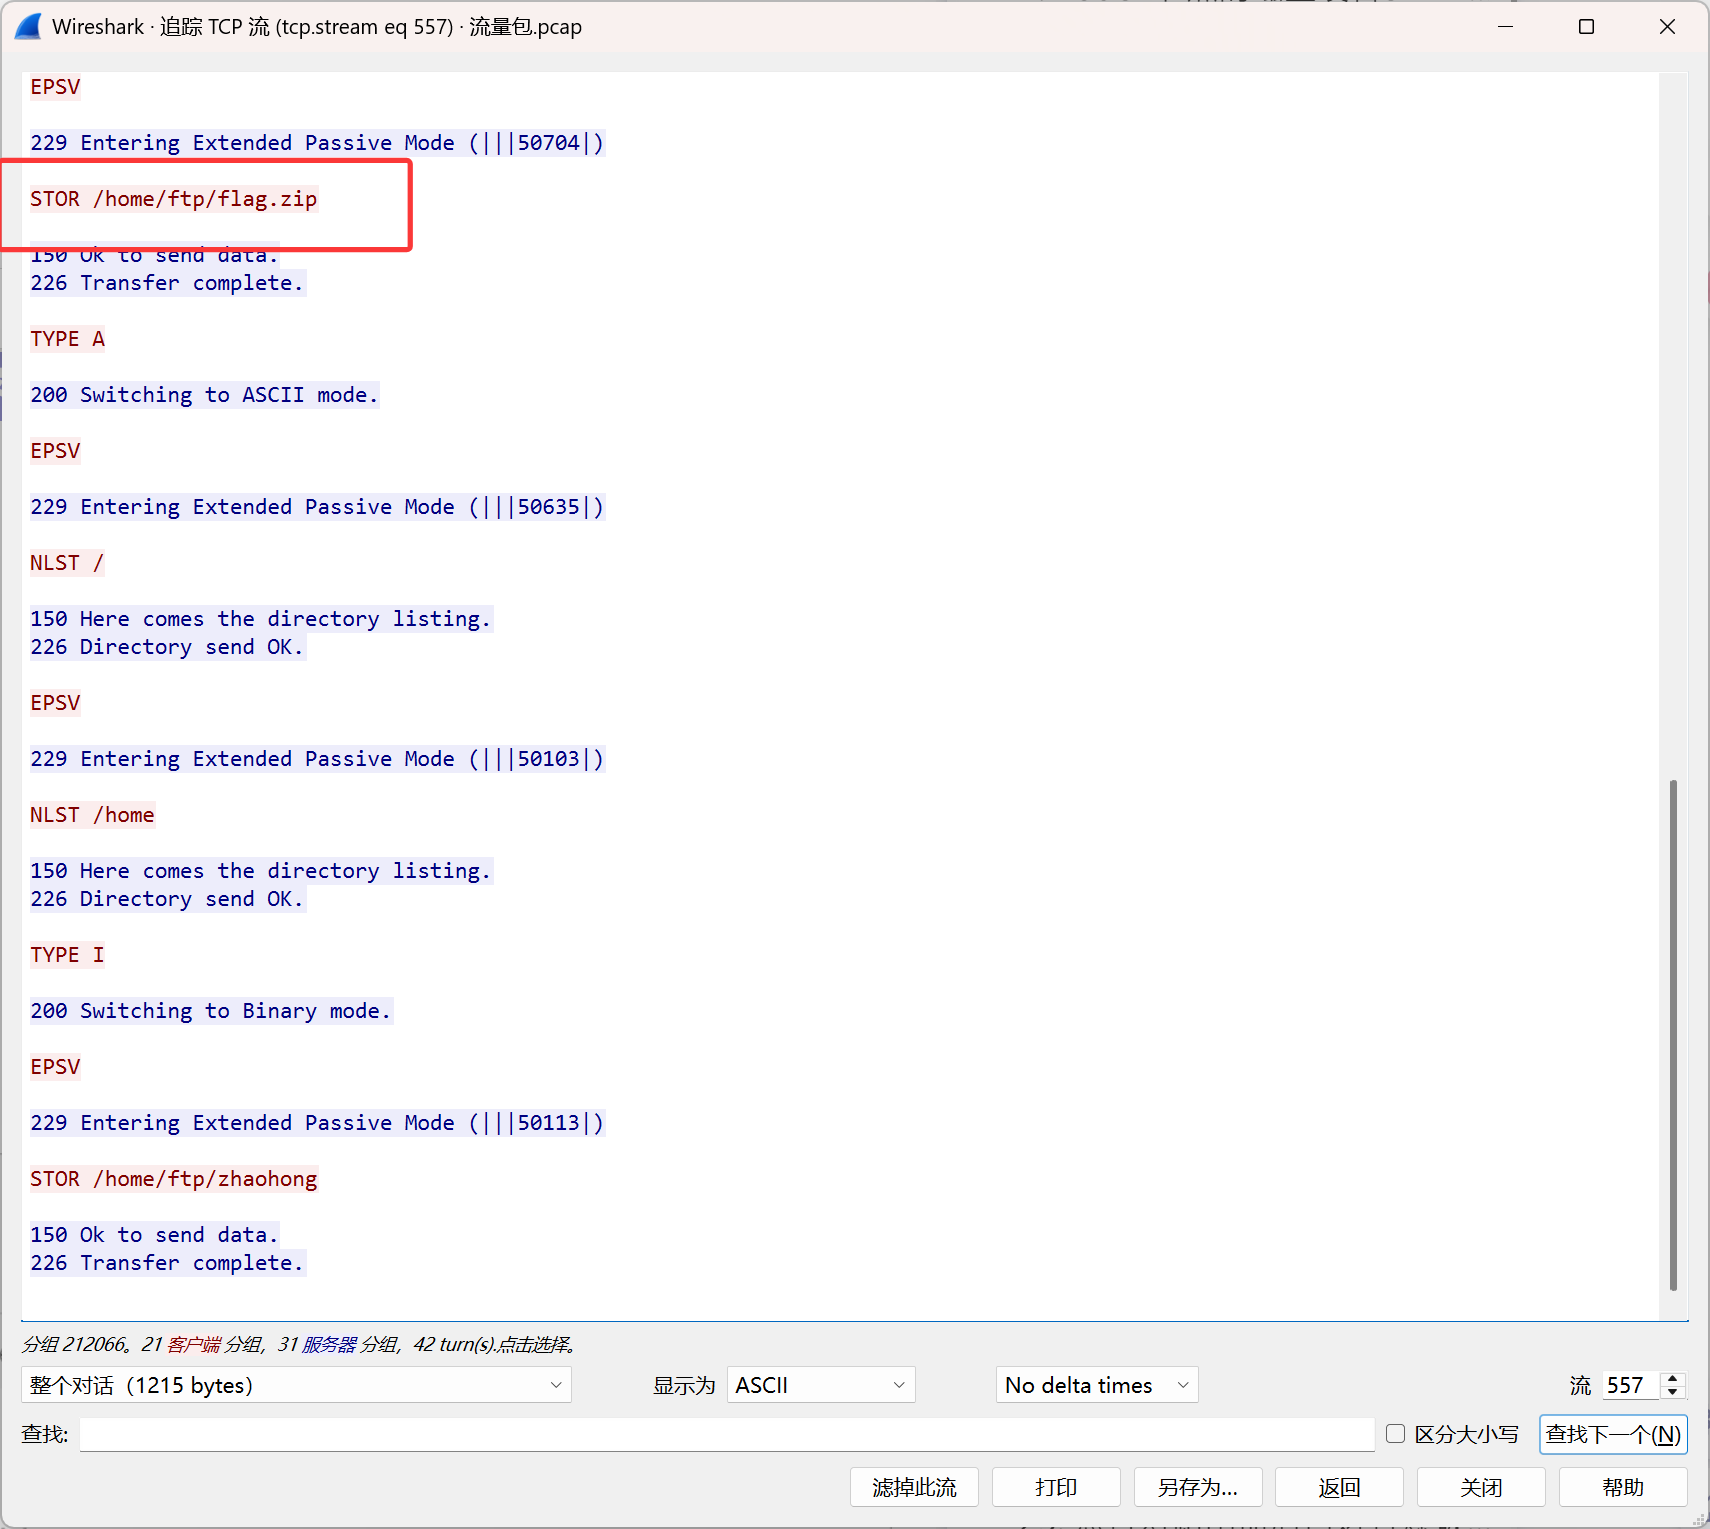1710x1529 pixels.
Task: Toggle the 区分大小写 case-sensitive checkbox
Action: [x=1395, y=1433]
